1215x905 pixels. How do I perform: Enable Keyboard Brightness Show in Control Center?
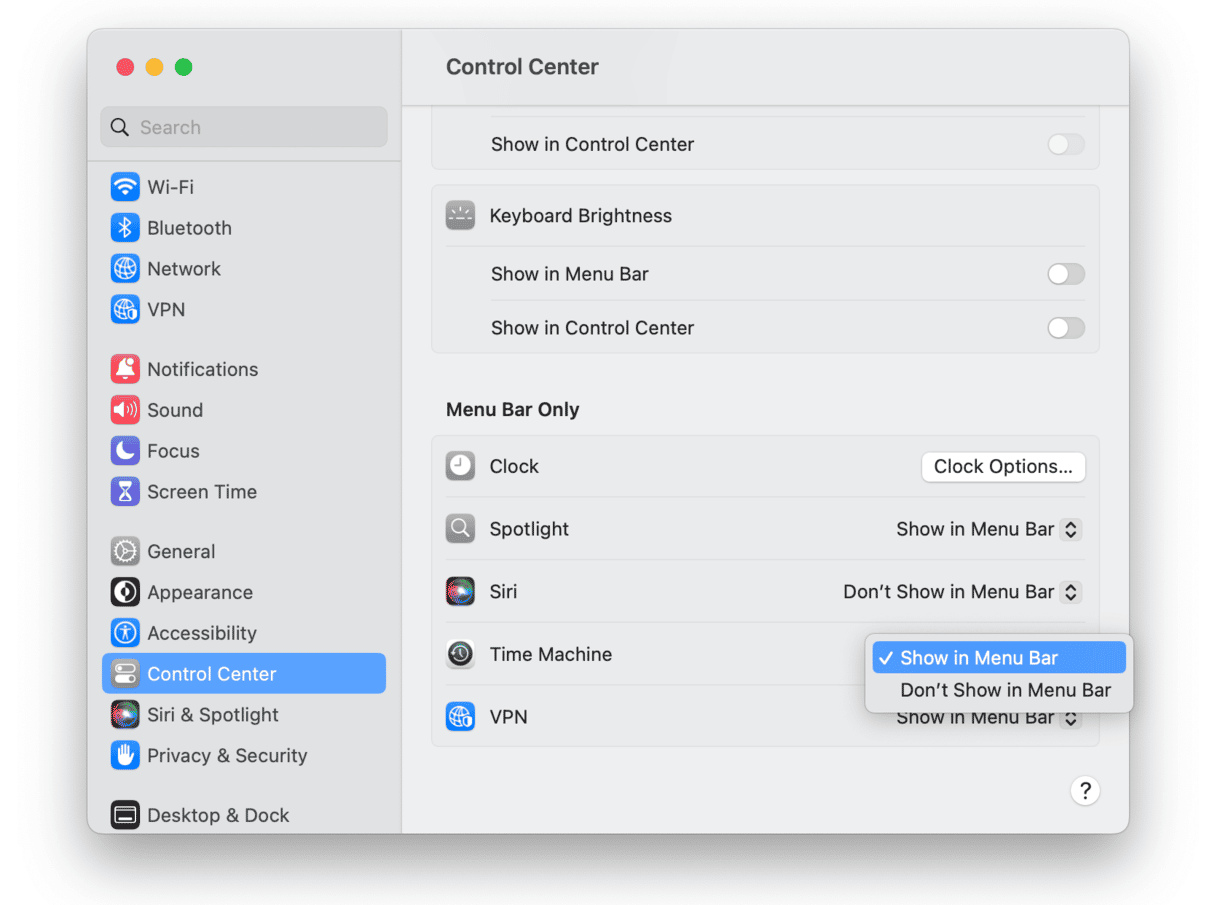coord(1065,328)
